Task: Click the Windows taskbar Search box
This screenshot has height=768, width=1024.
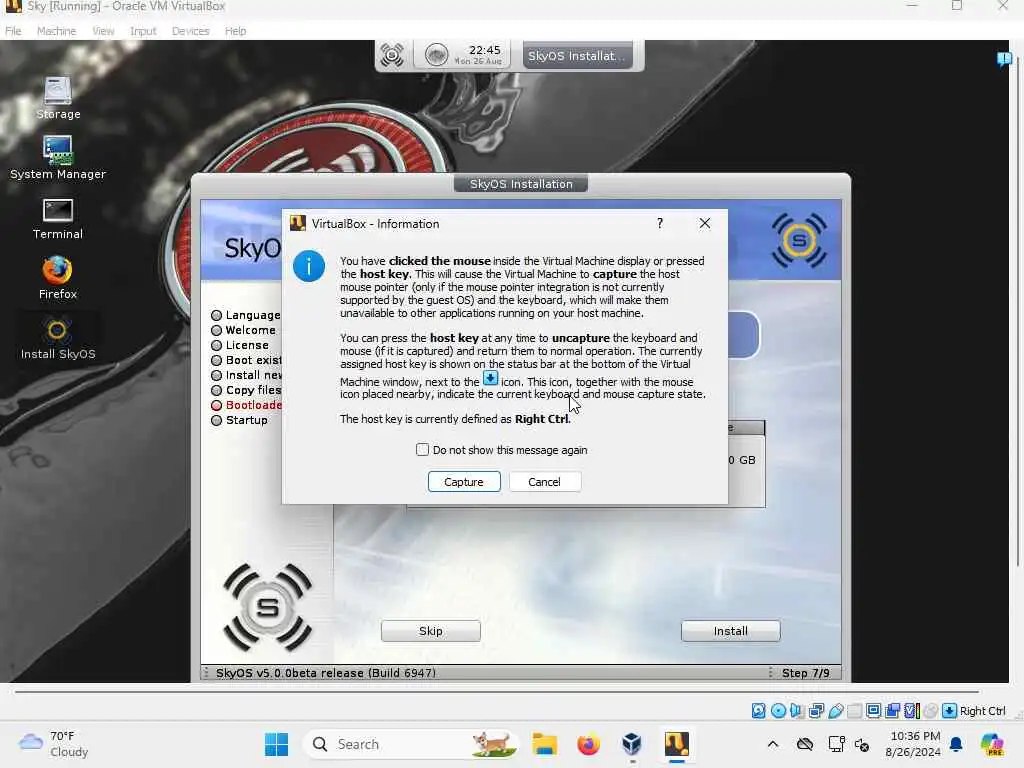Action: click(411, 744)
